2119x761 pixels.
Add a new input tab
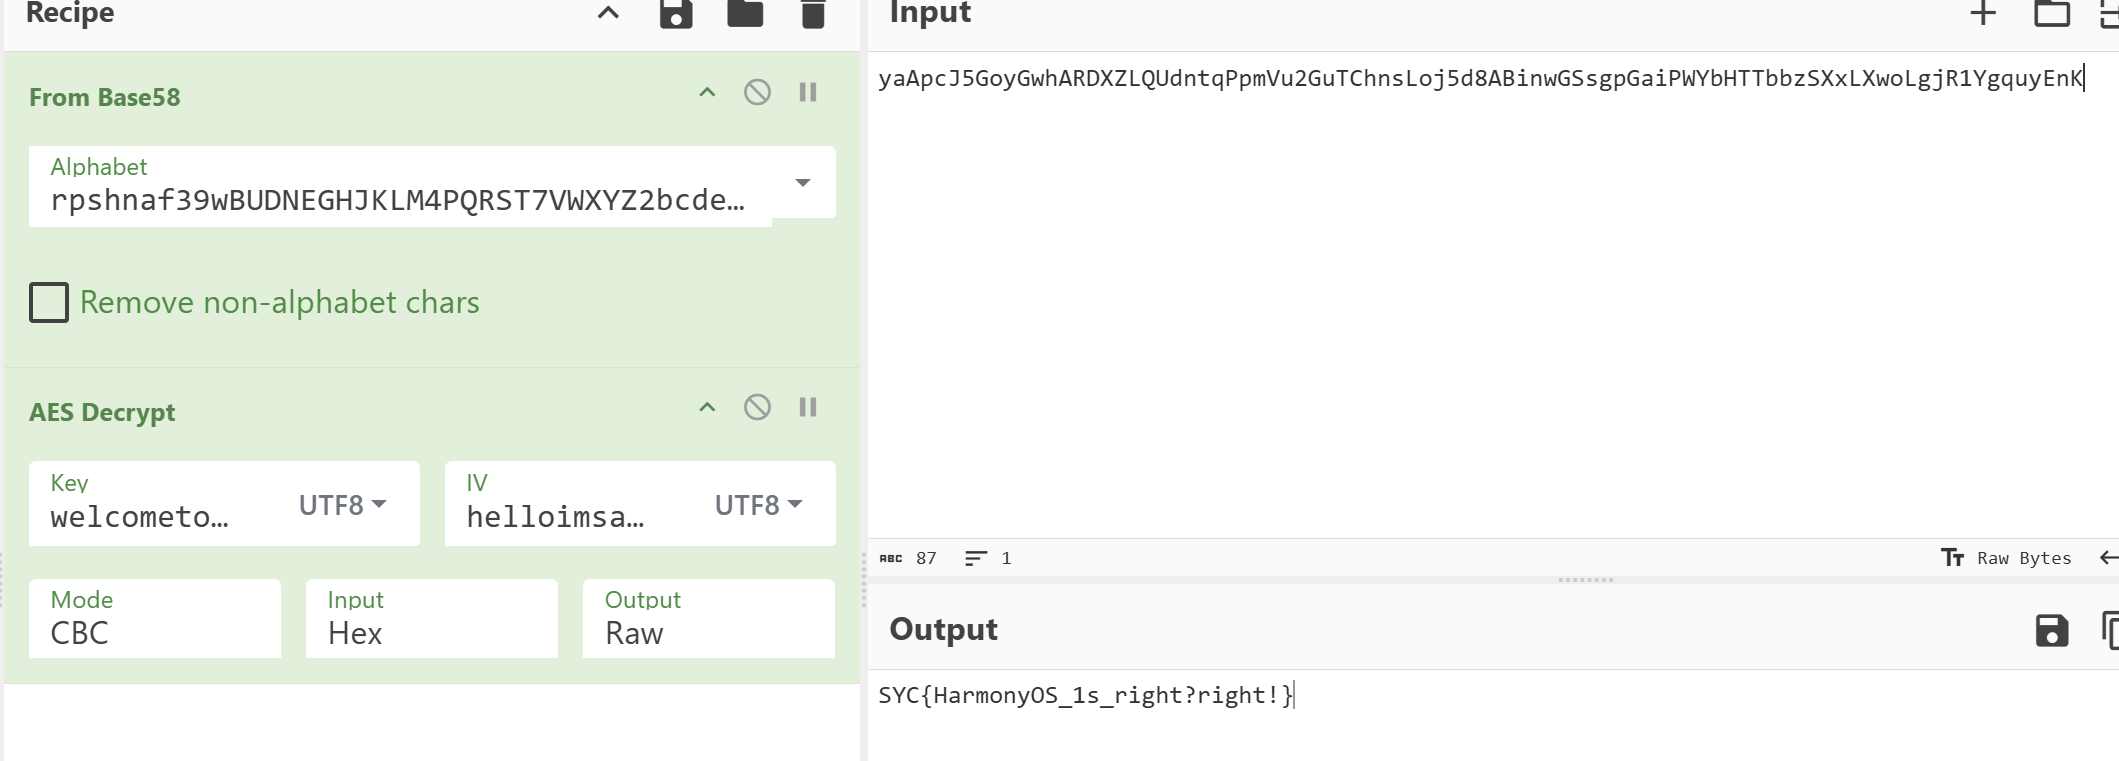click(1983, 13)
